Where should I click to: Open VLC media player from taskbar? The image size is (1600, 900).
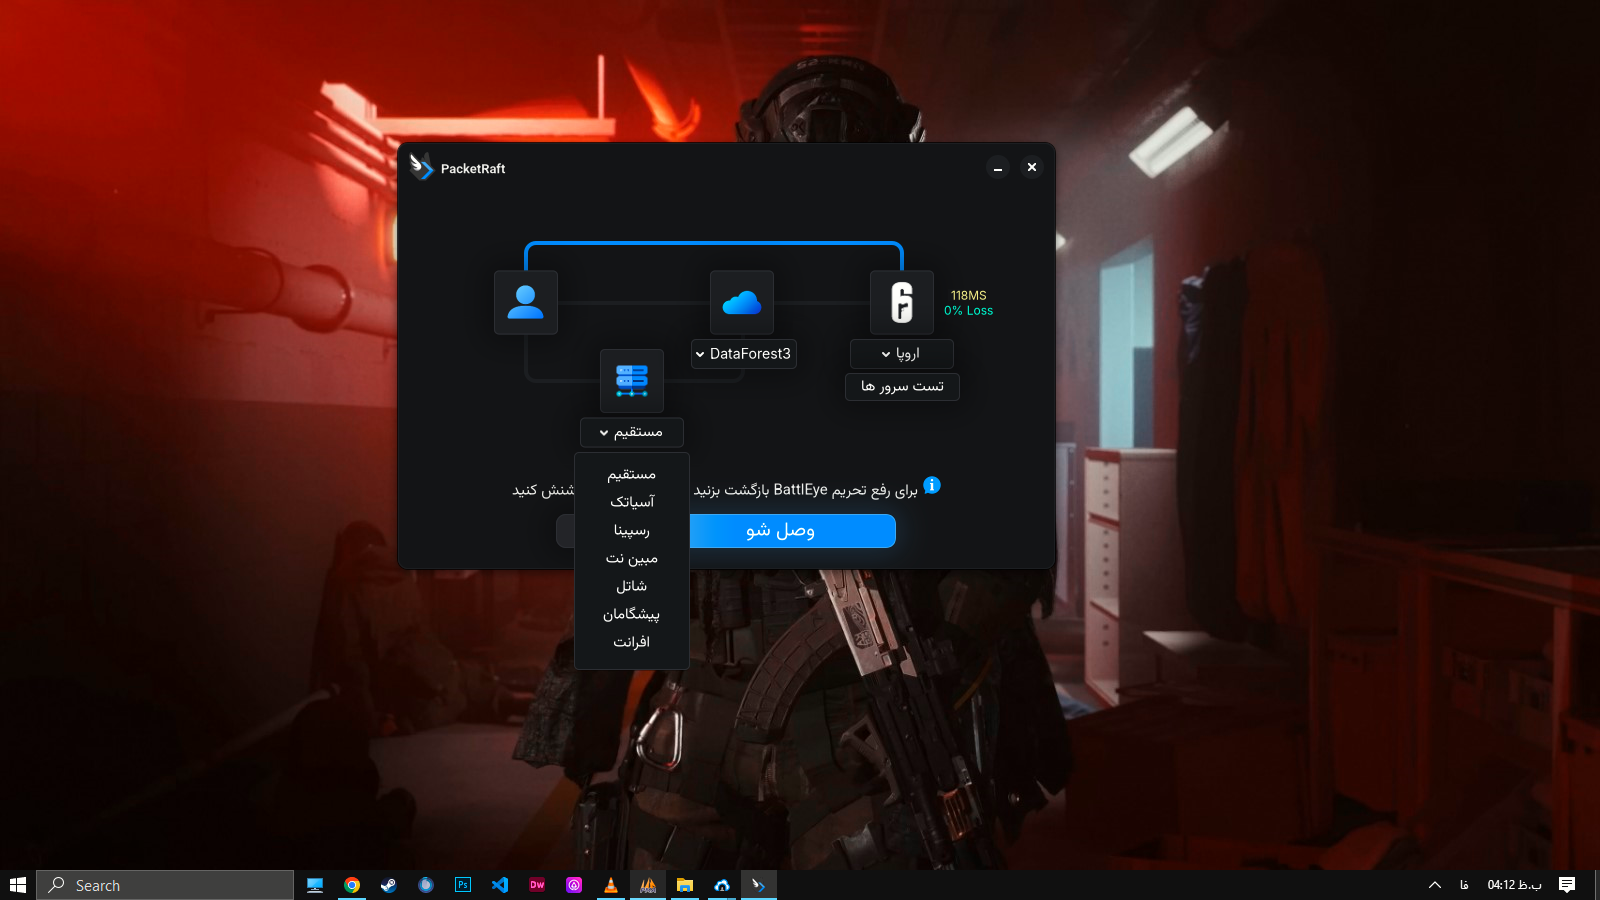pos(611,885)
